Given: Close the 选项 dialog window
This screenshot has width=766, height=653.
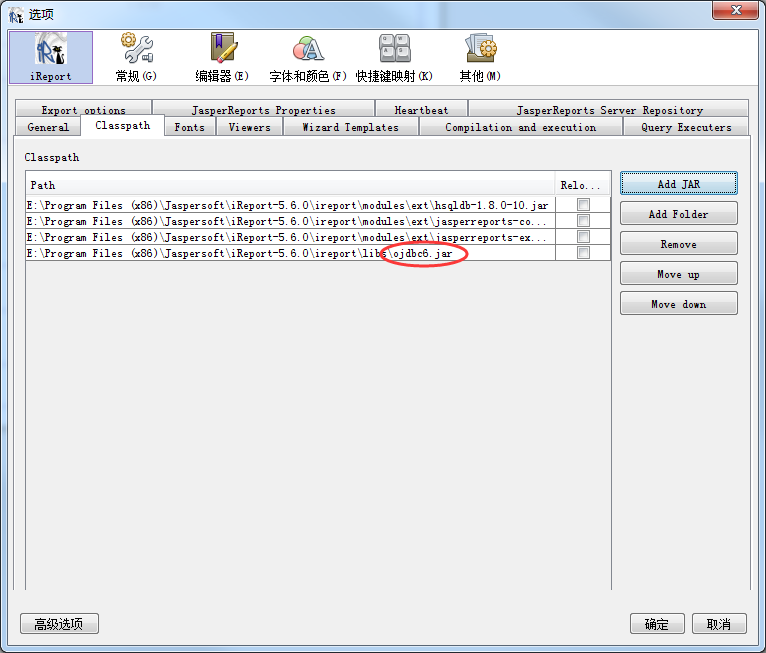Looking at the screenshot, I should [x=736, y=10].
